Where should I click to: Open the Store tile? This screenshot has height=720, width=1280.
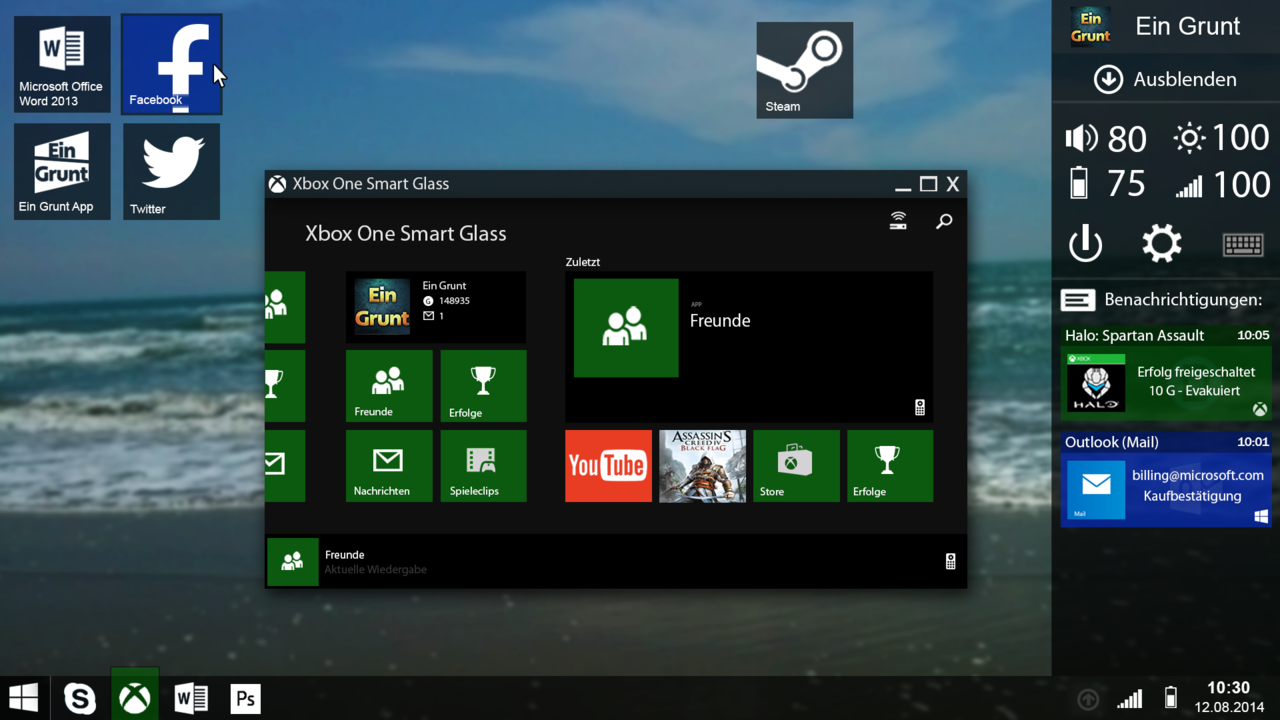pyautogui.click(x=796, y=466)
